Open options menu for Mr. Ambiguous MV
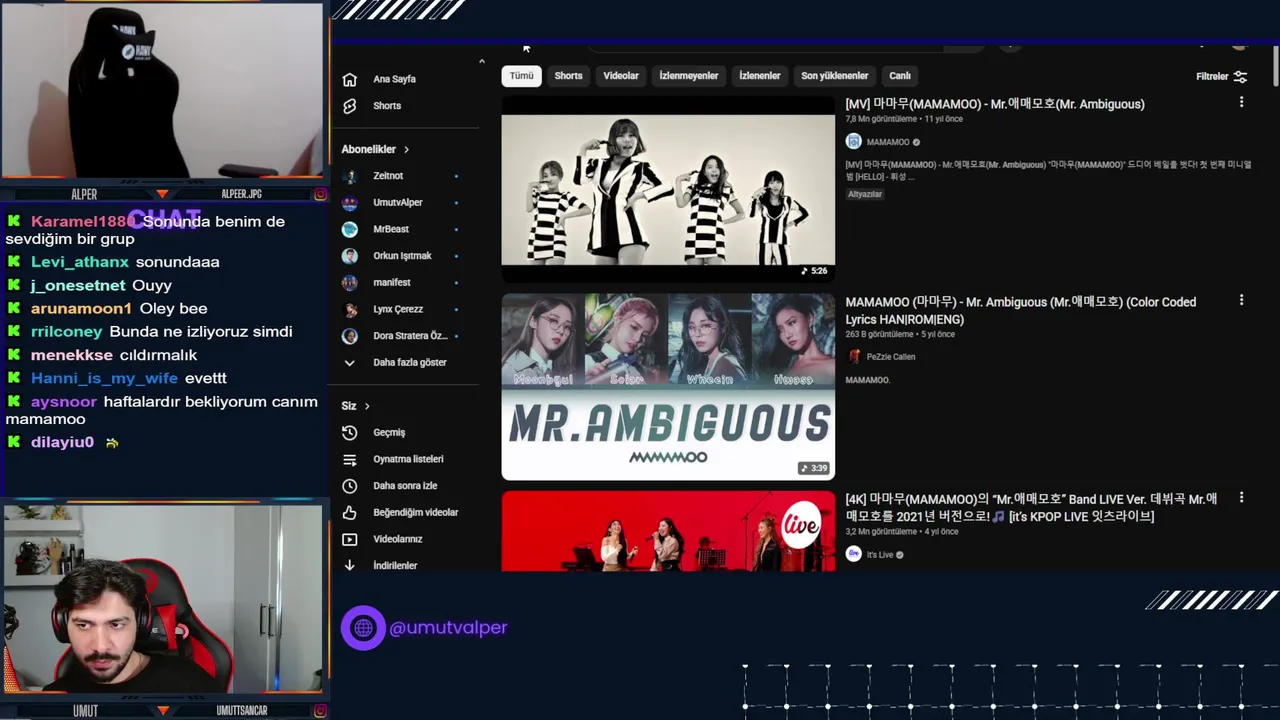 click(1241, 102)
